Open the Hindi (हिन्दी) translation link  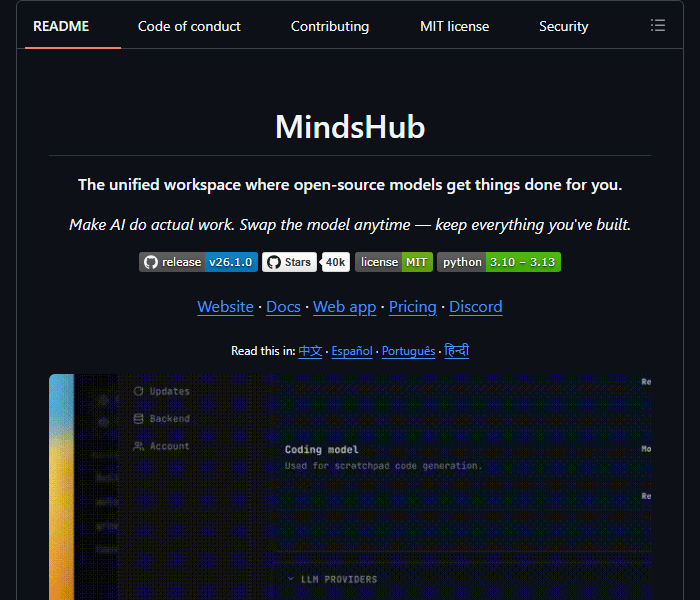pos(457,350)
